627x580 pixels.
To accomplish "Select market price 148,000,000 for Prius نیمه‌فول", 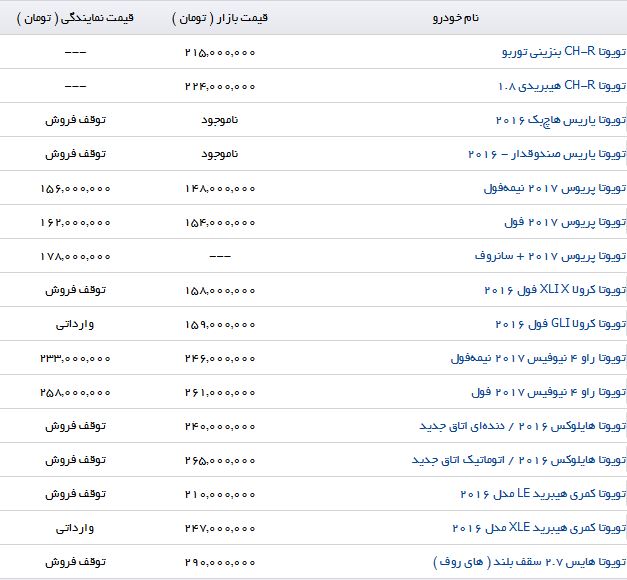I will [x=220, y=188].
